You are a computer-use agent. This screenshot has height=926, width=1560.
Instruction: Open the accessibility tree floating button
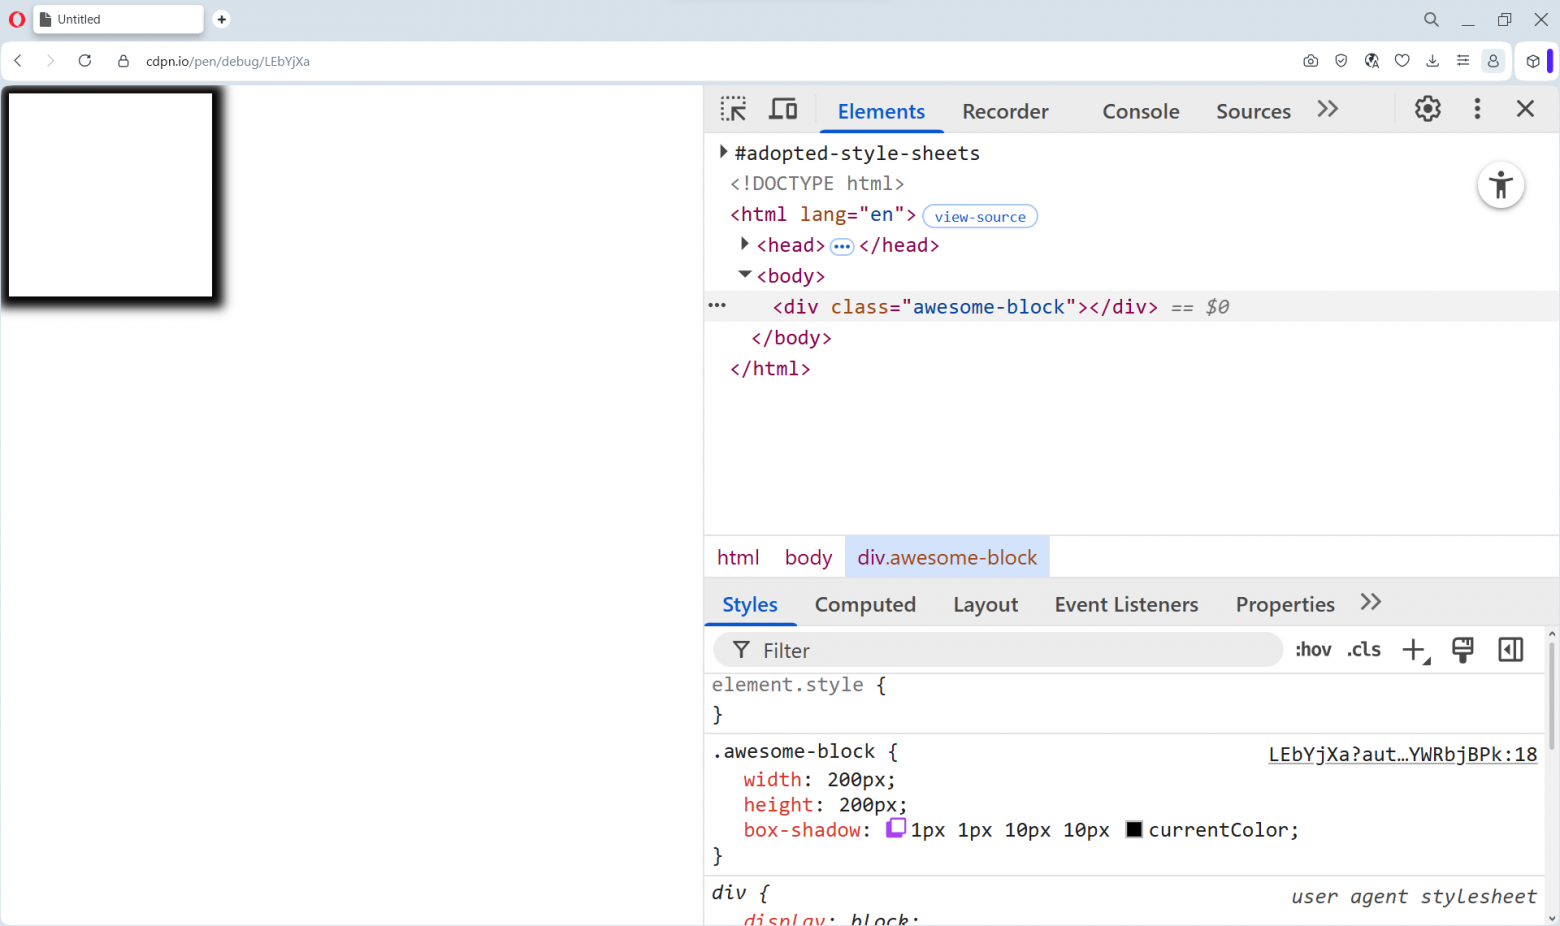point(1501,185)
